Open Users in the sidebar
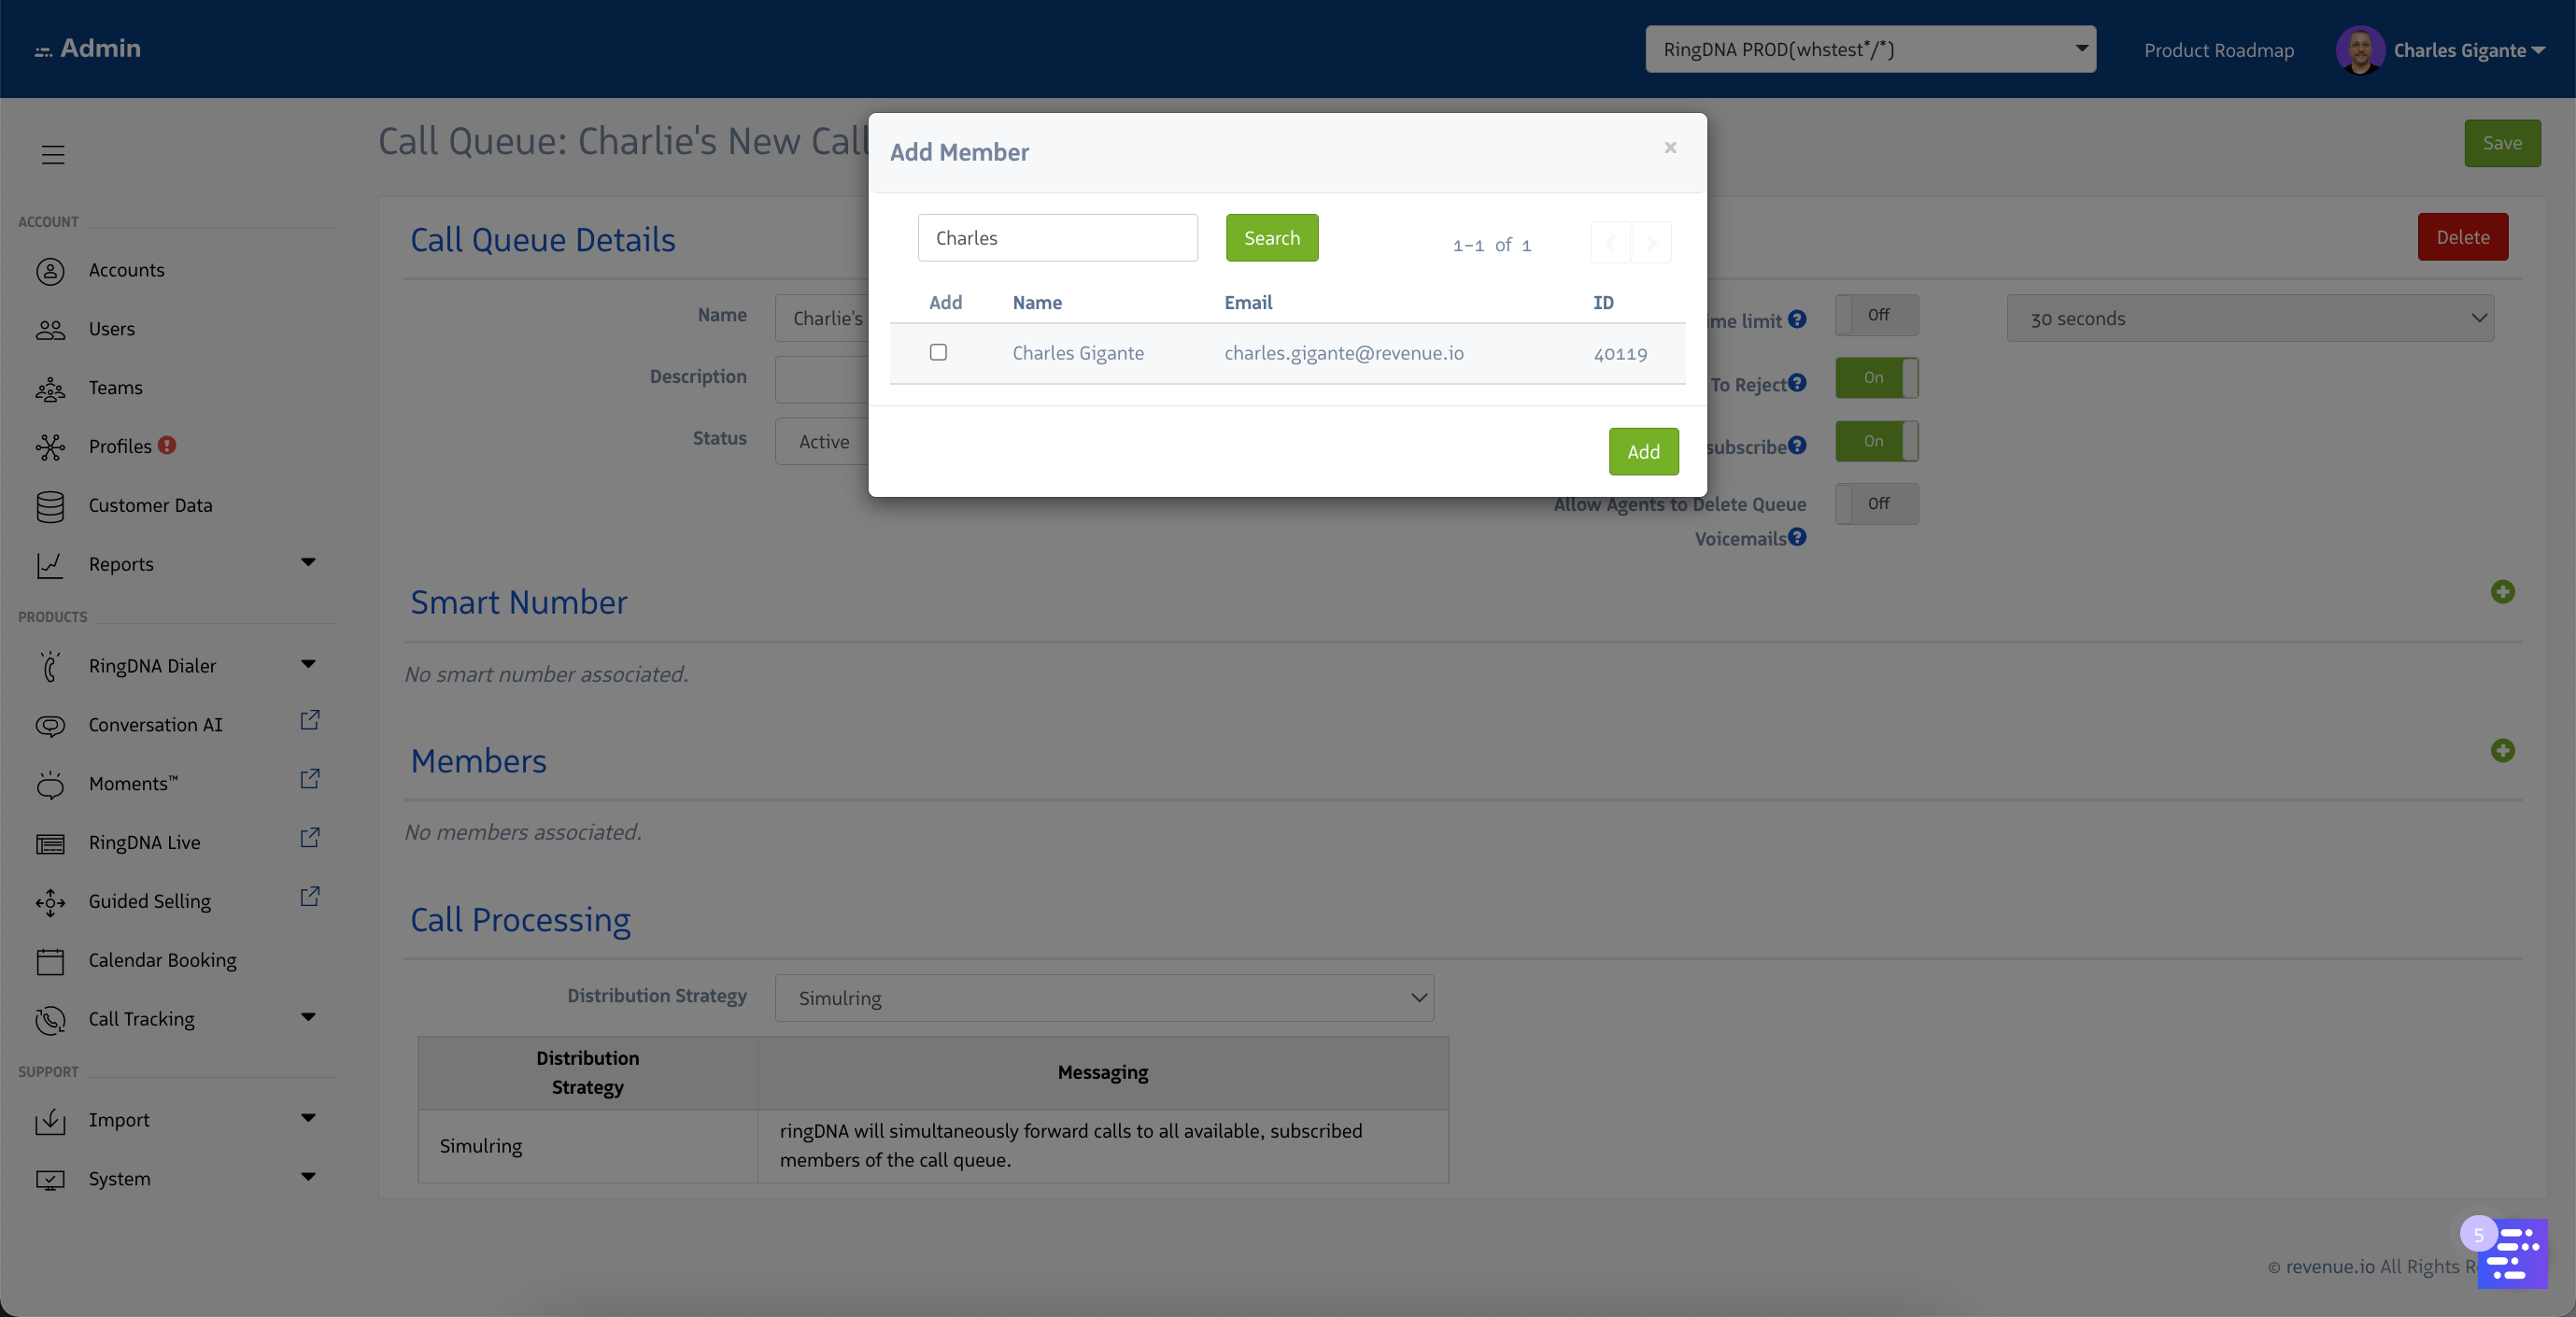 (x=111, y=329)
